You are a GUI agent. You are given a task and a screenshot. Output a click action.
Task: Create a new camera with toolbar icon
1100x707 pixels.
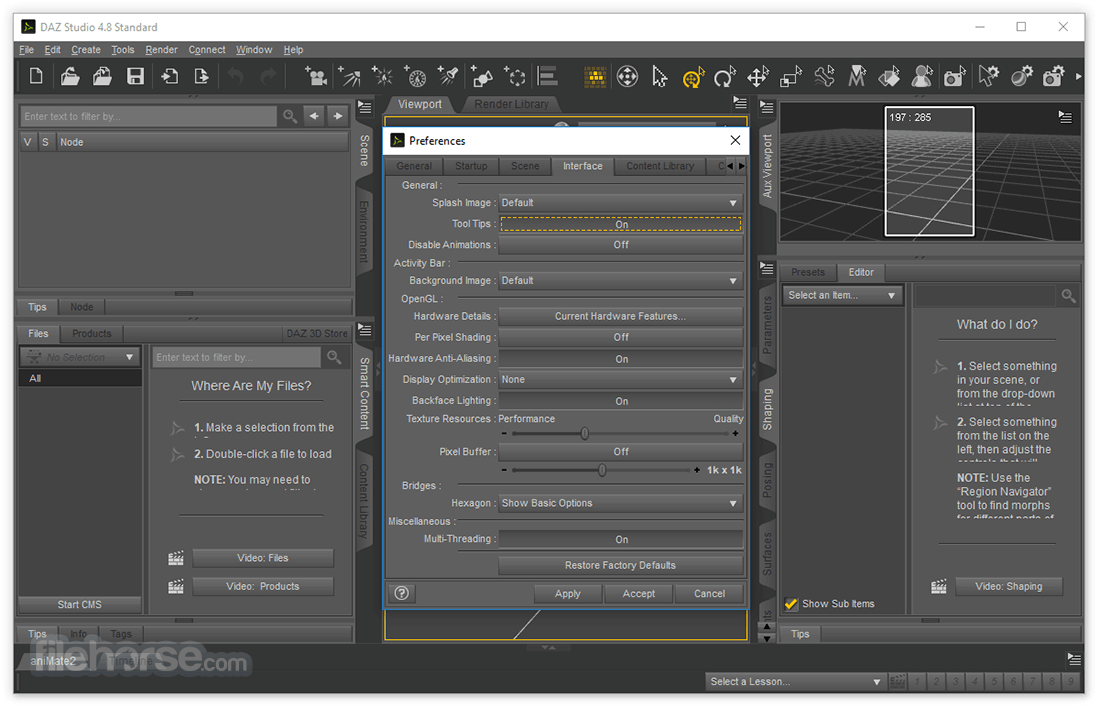tap(315, 76)
